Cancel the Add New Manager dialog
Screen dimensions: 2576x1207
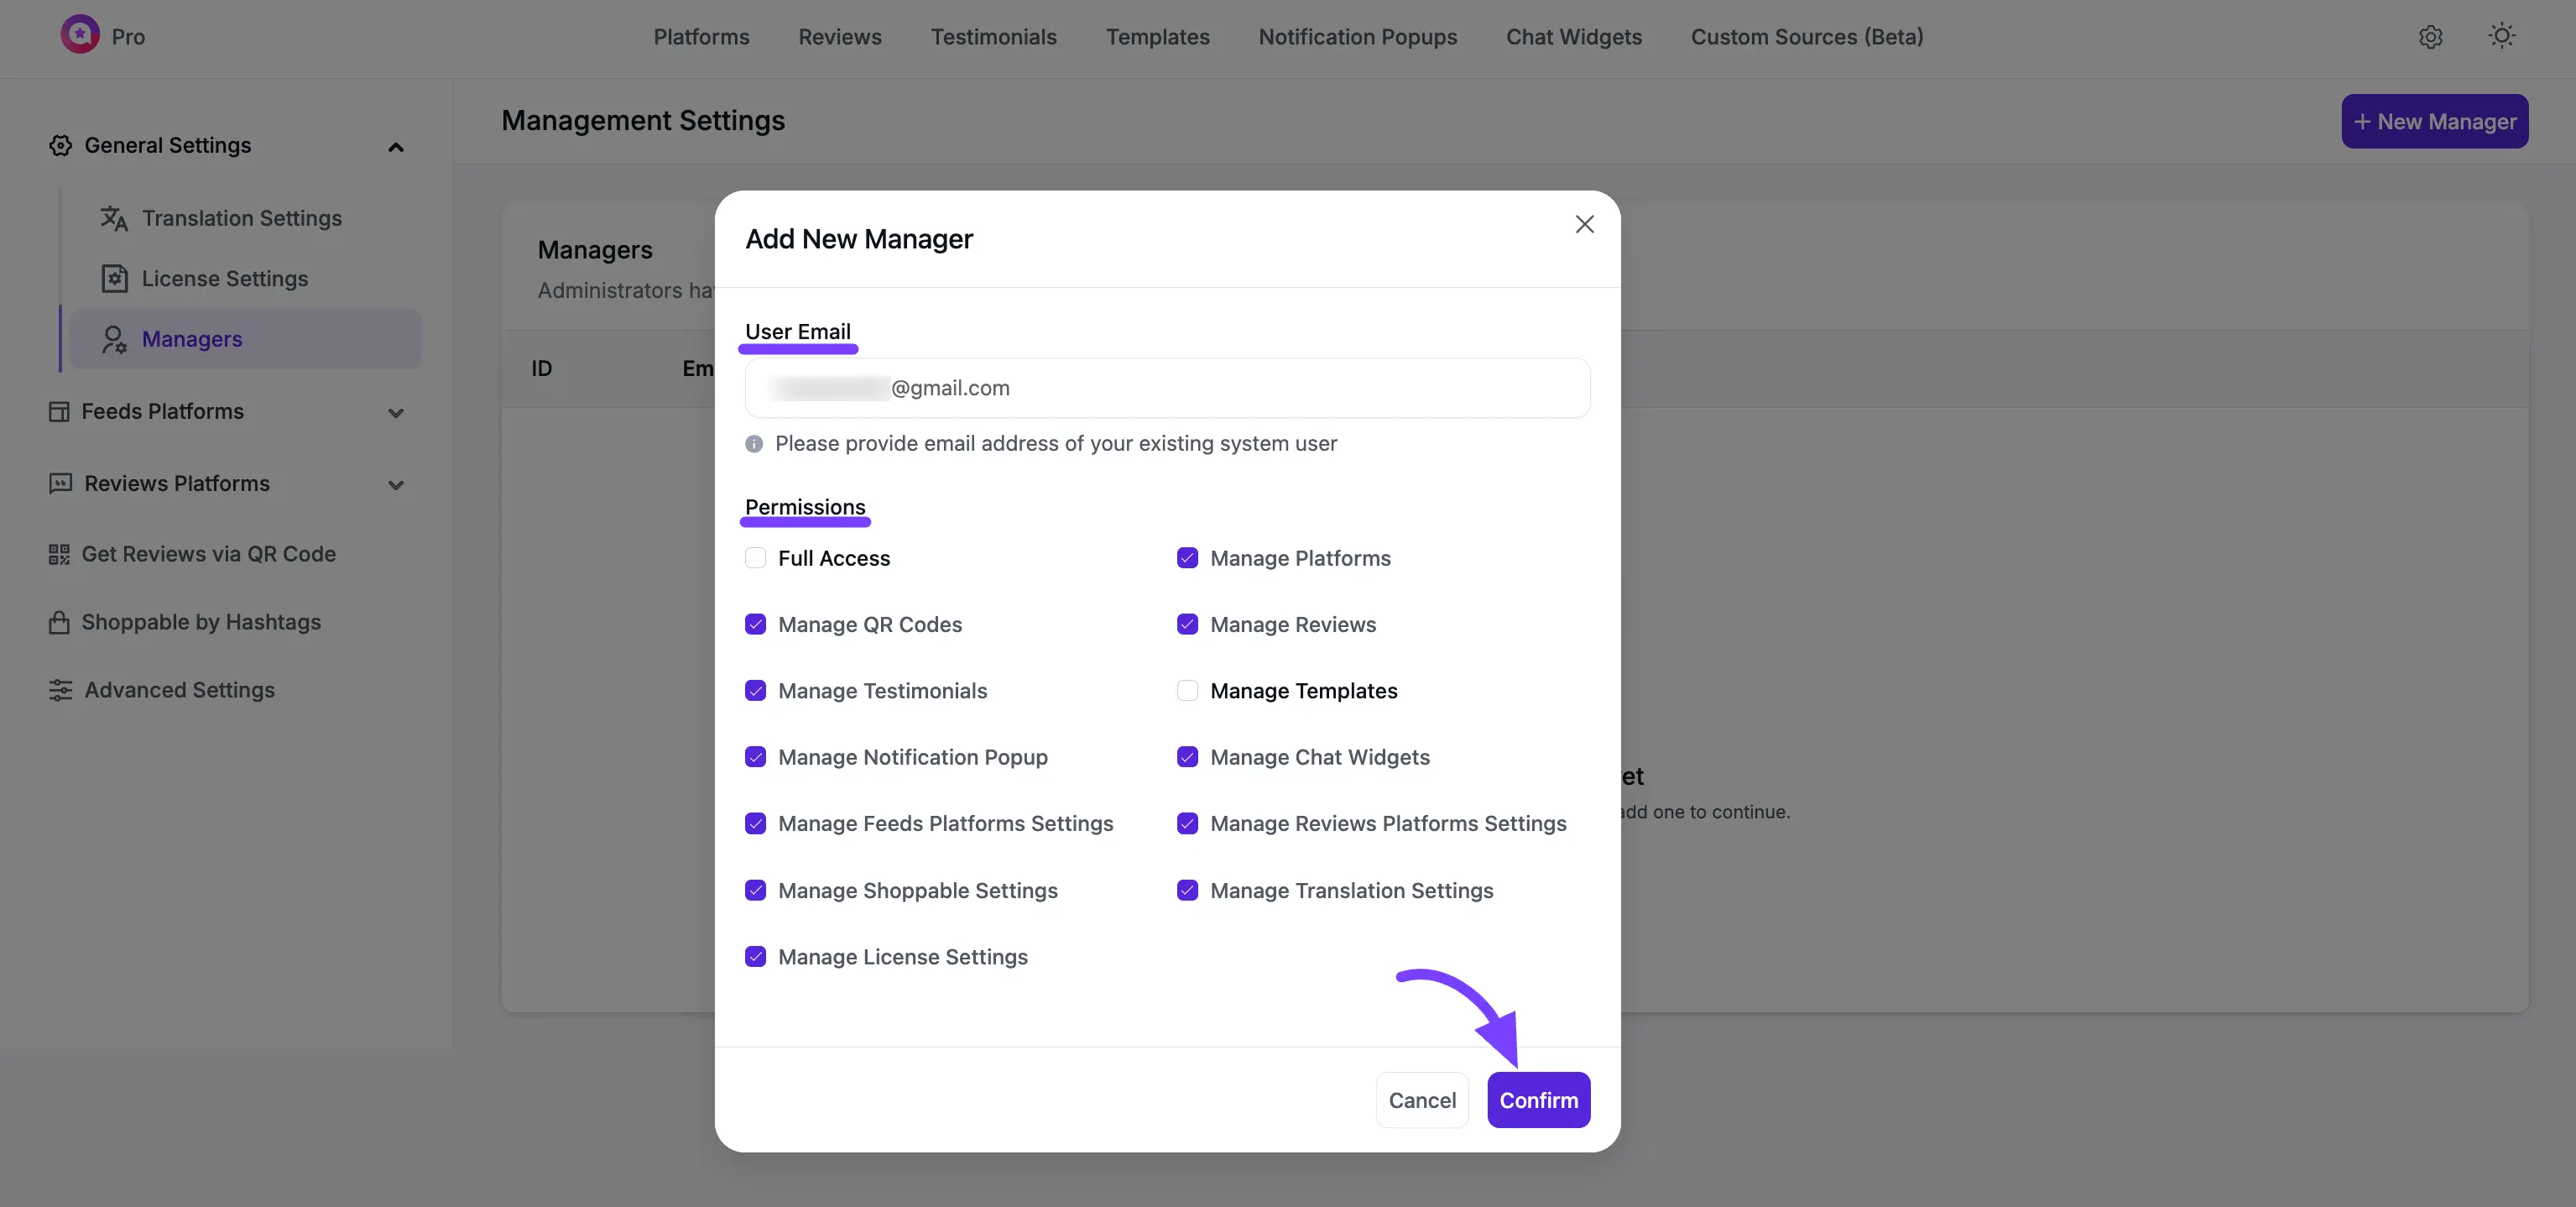tap(1422, 1099)
